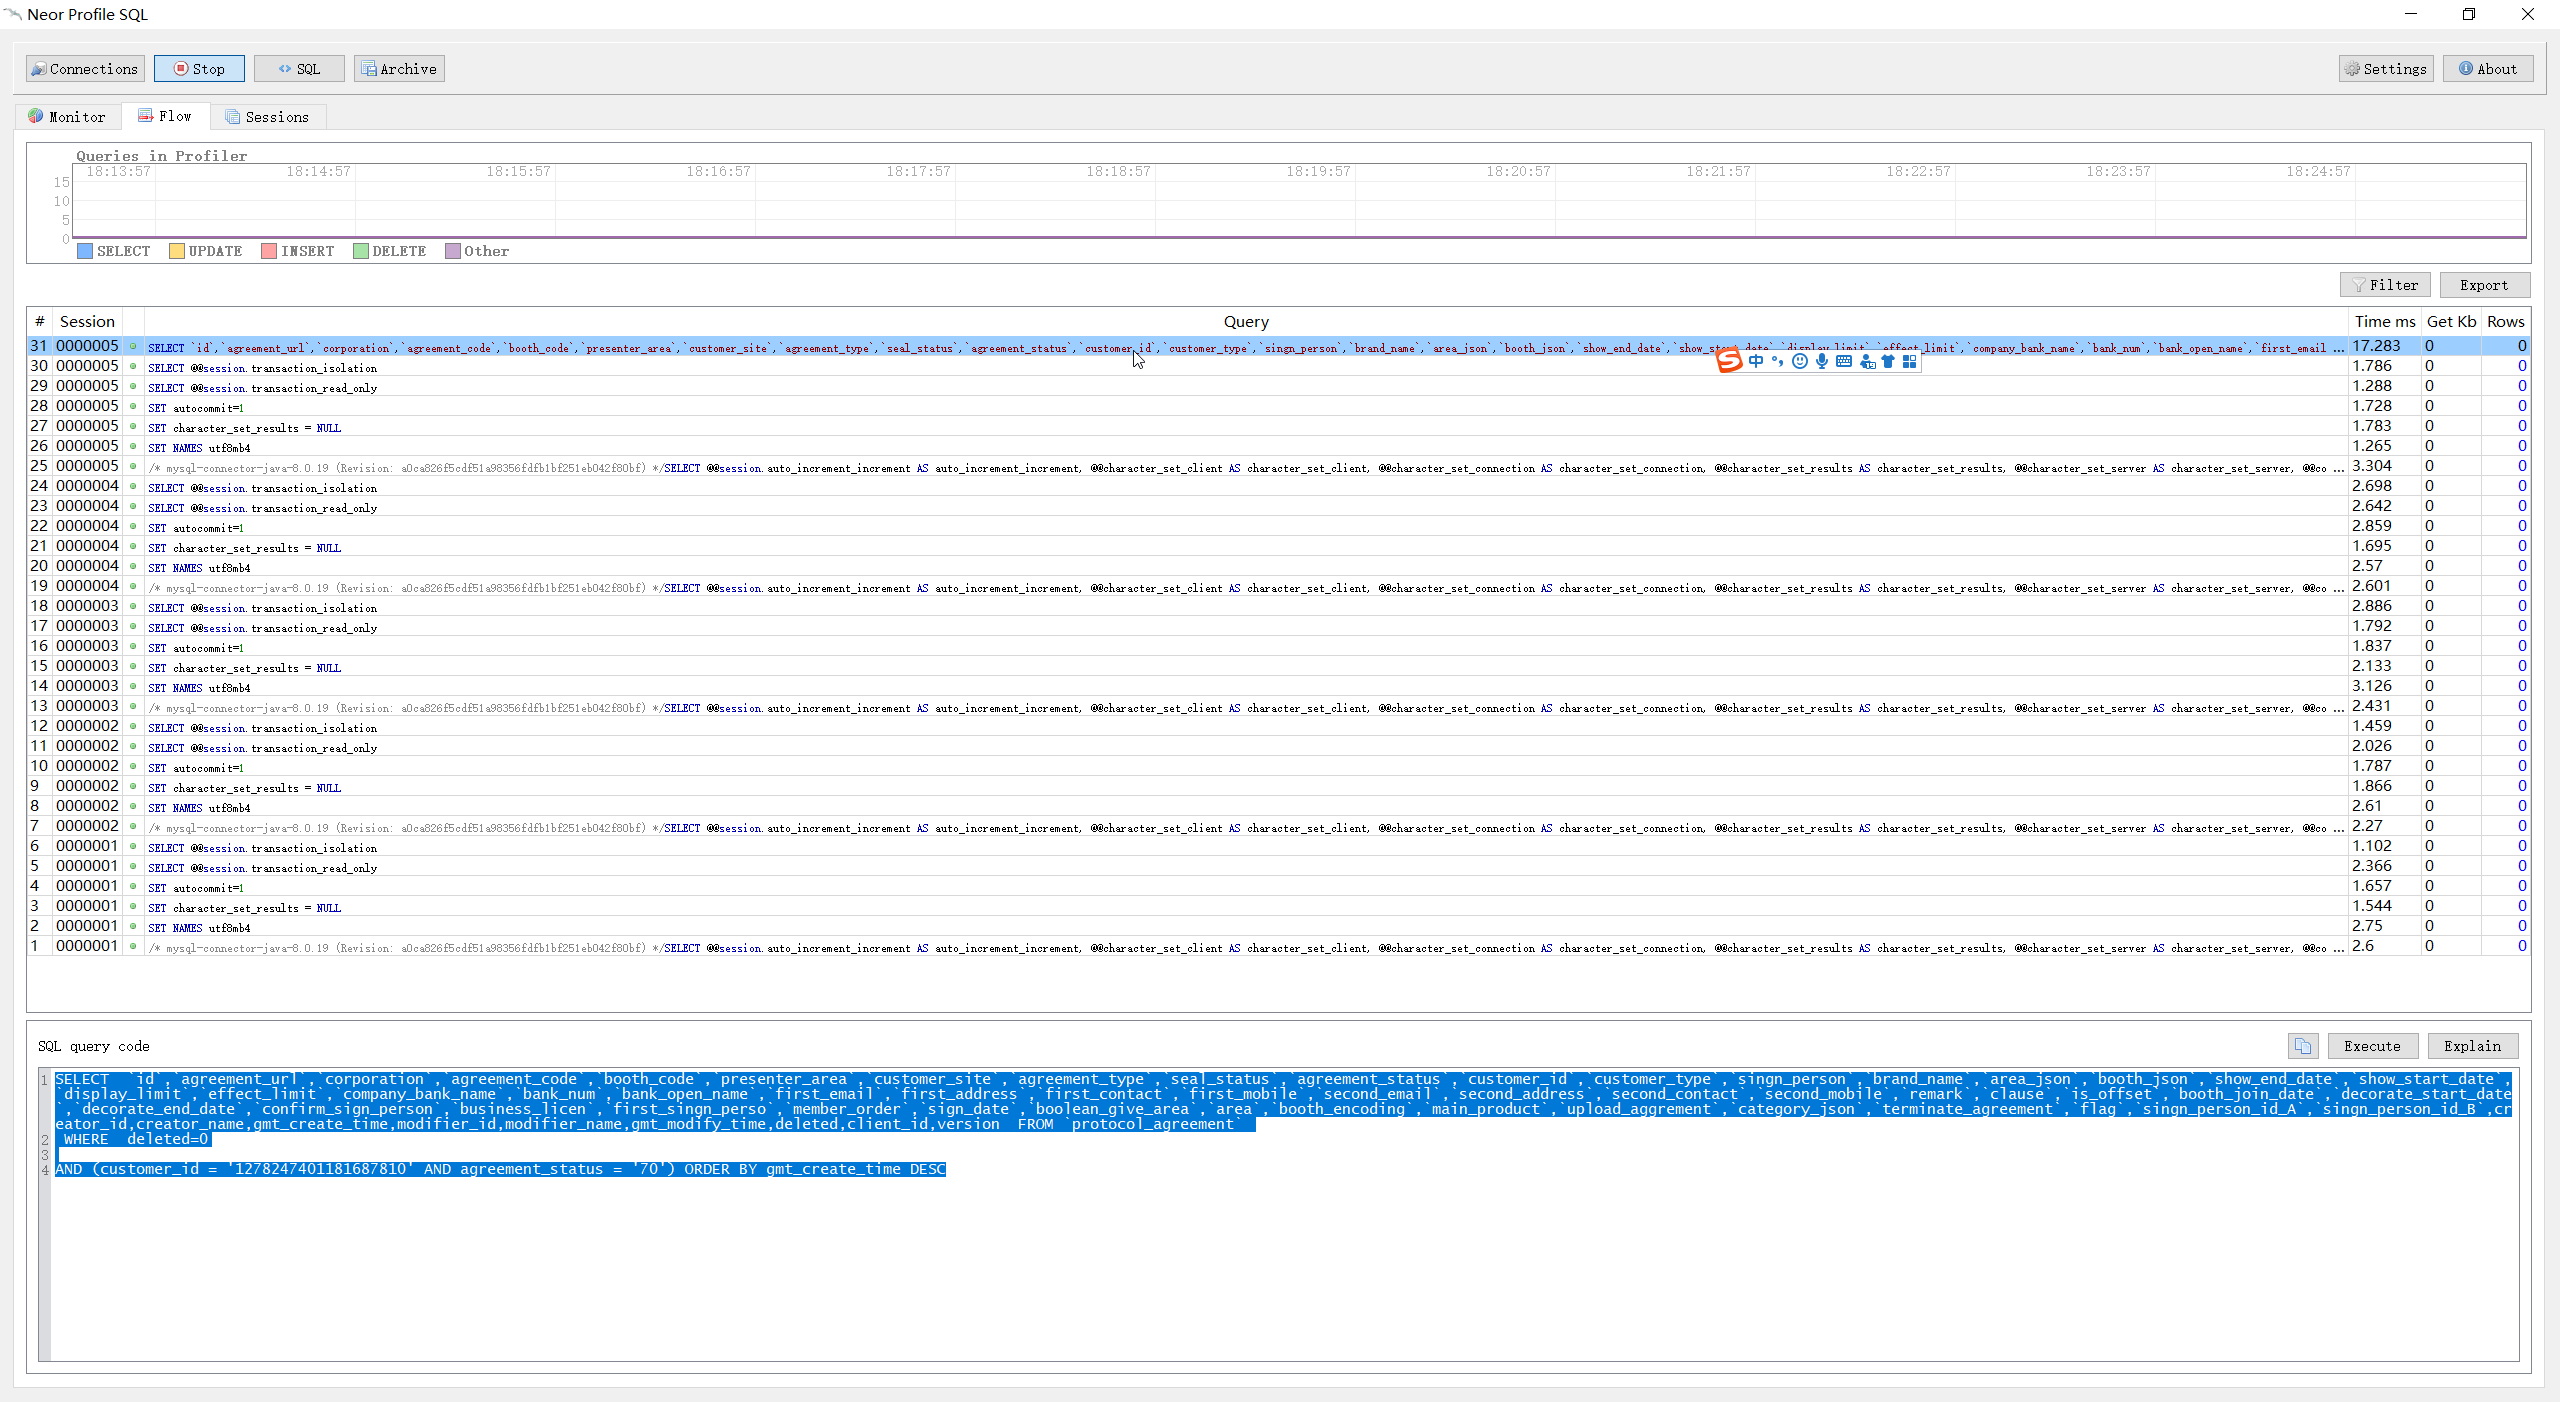Screen dimensions: 2560x1402
Task: Click the copy SQL query icon
Action: [x=2302, y=1046]
